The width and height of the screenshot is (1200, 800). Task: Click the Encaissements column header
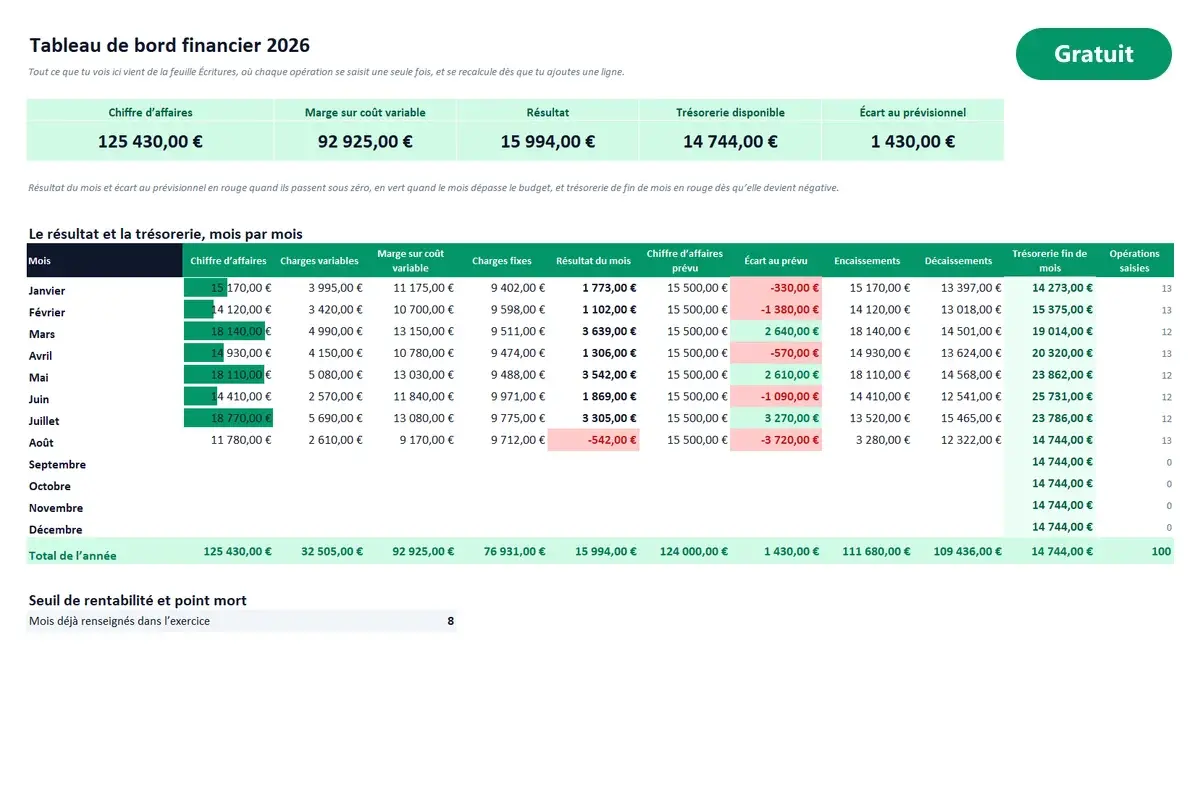[867, 260]
